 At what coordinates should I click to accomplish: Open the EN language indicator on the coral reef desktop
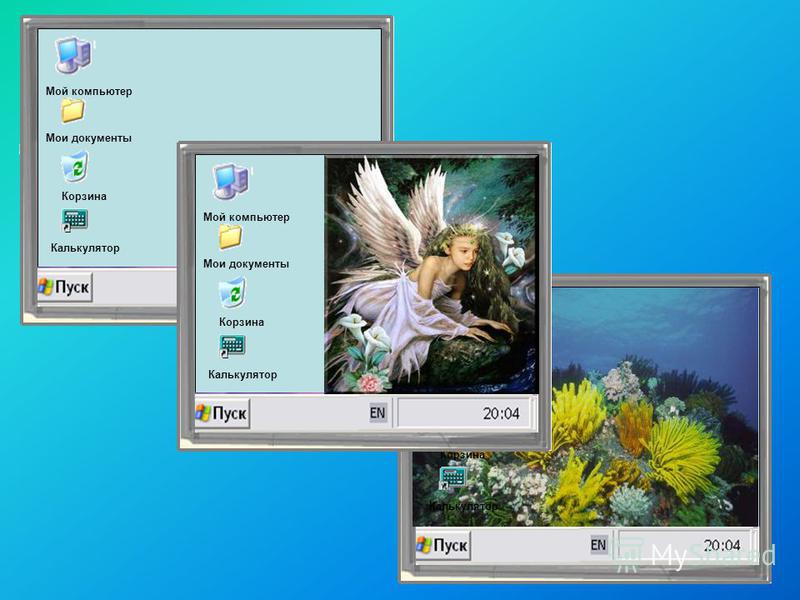pyautogui.click(x=598, y=544)
